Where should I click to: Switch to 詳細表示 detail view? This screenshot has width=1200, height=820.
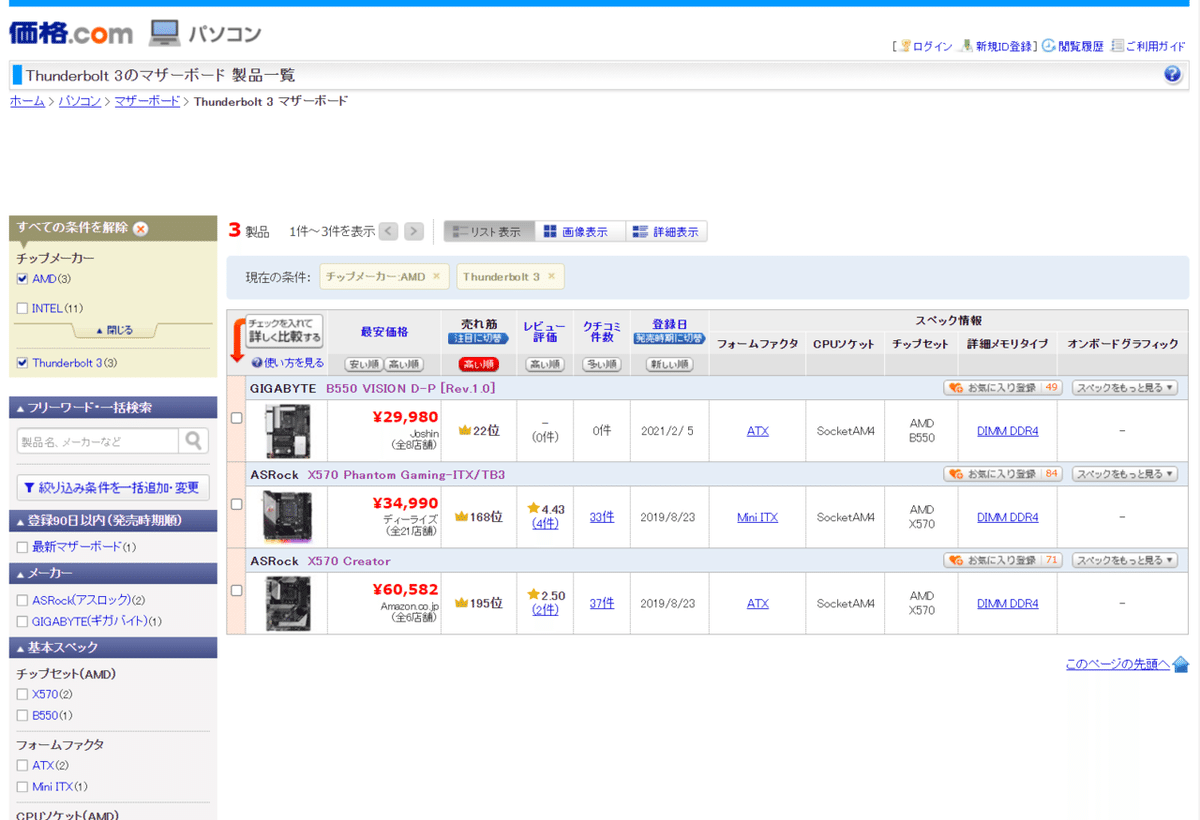[667, 232]
